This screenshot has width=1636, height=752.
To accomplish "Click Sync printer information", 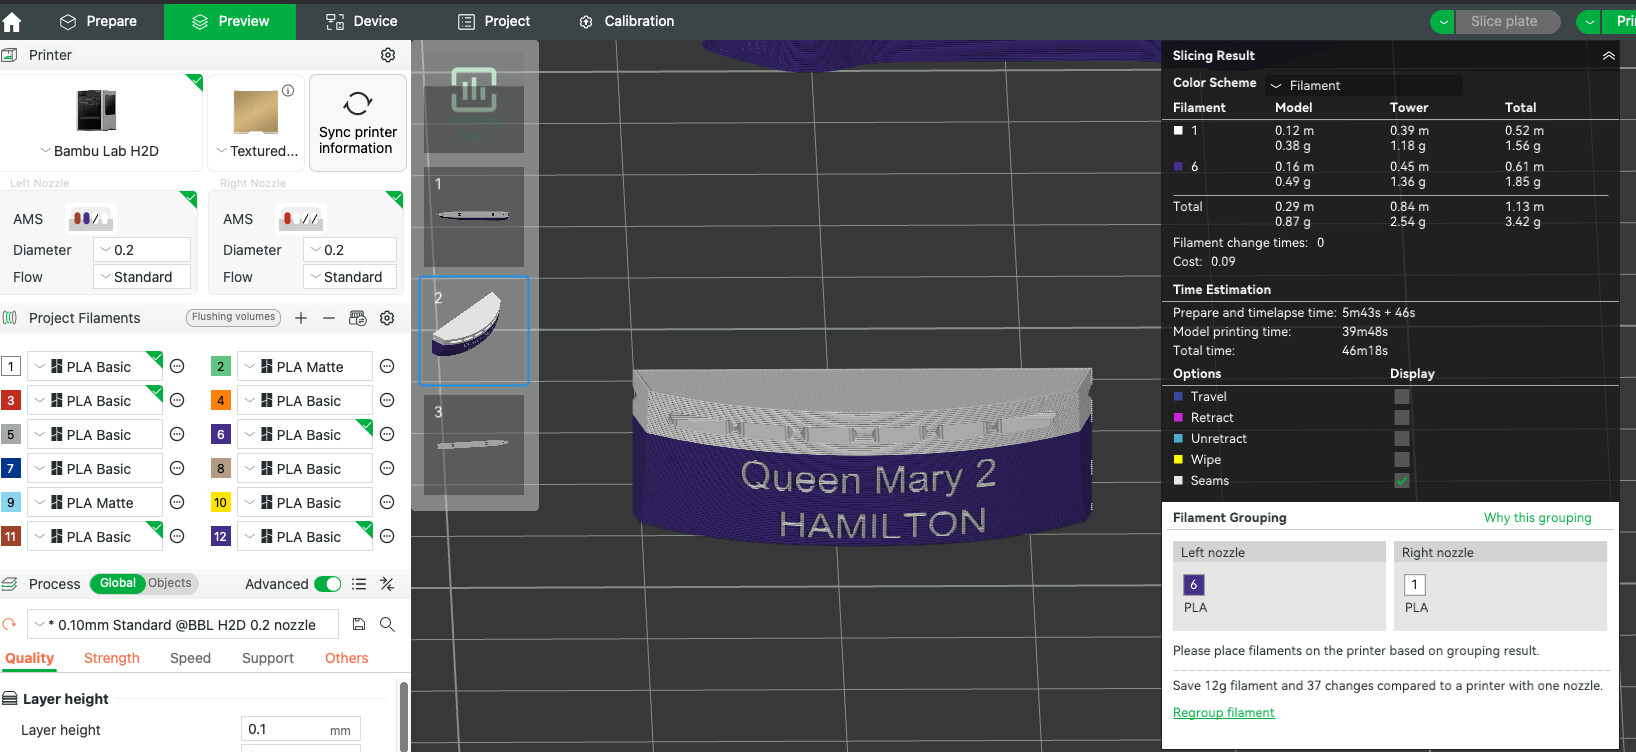I will 358,123.
